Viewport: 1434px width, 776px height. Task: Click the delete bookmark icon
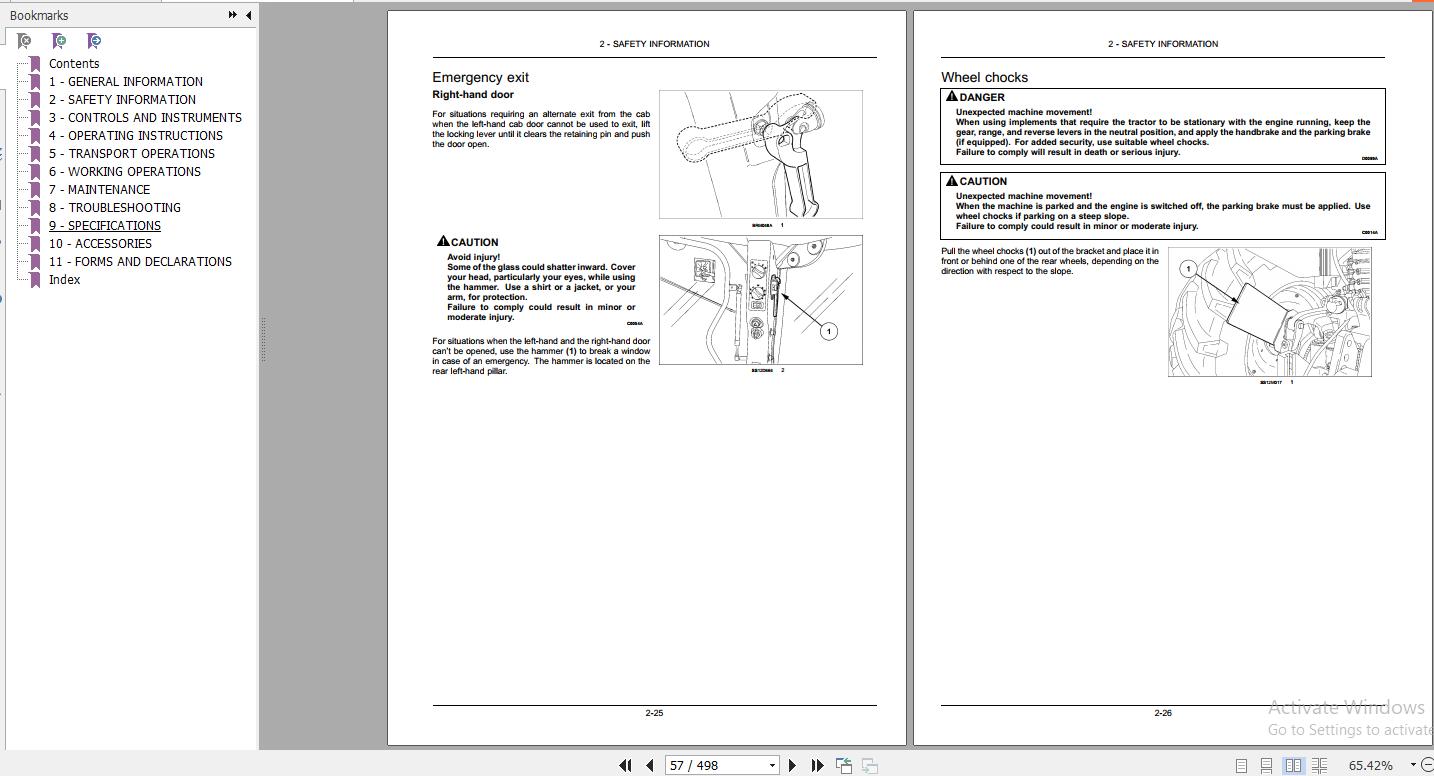pyautogui.click(x=24, y=41)
